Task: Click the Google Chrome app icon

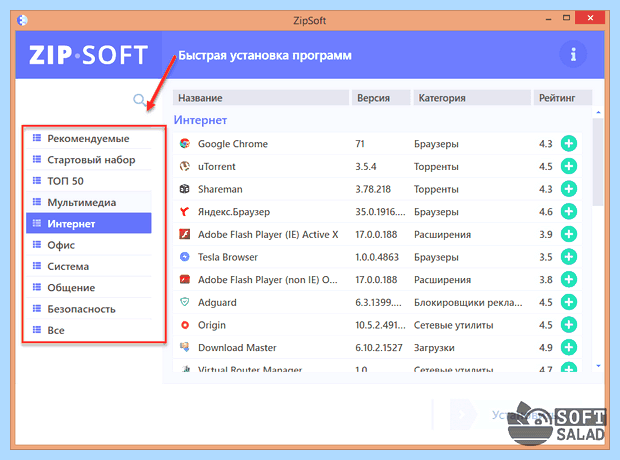Action: click(x=185, y=143)
